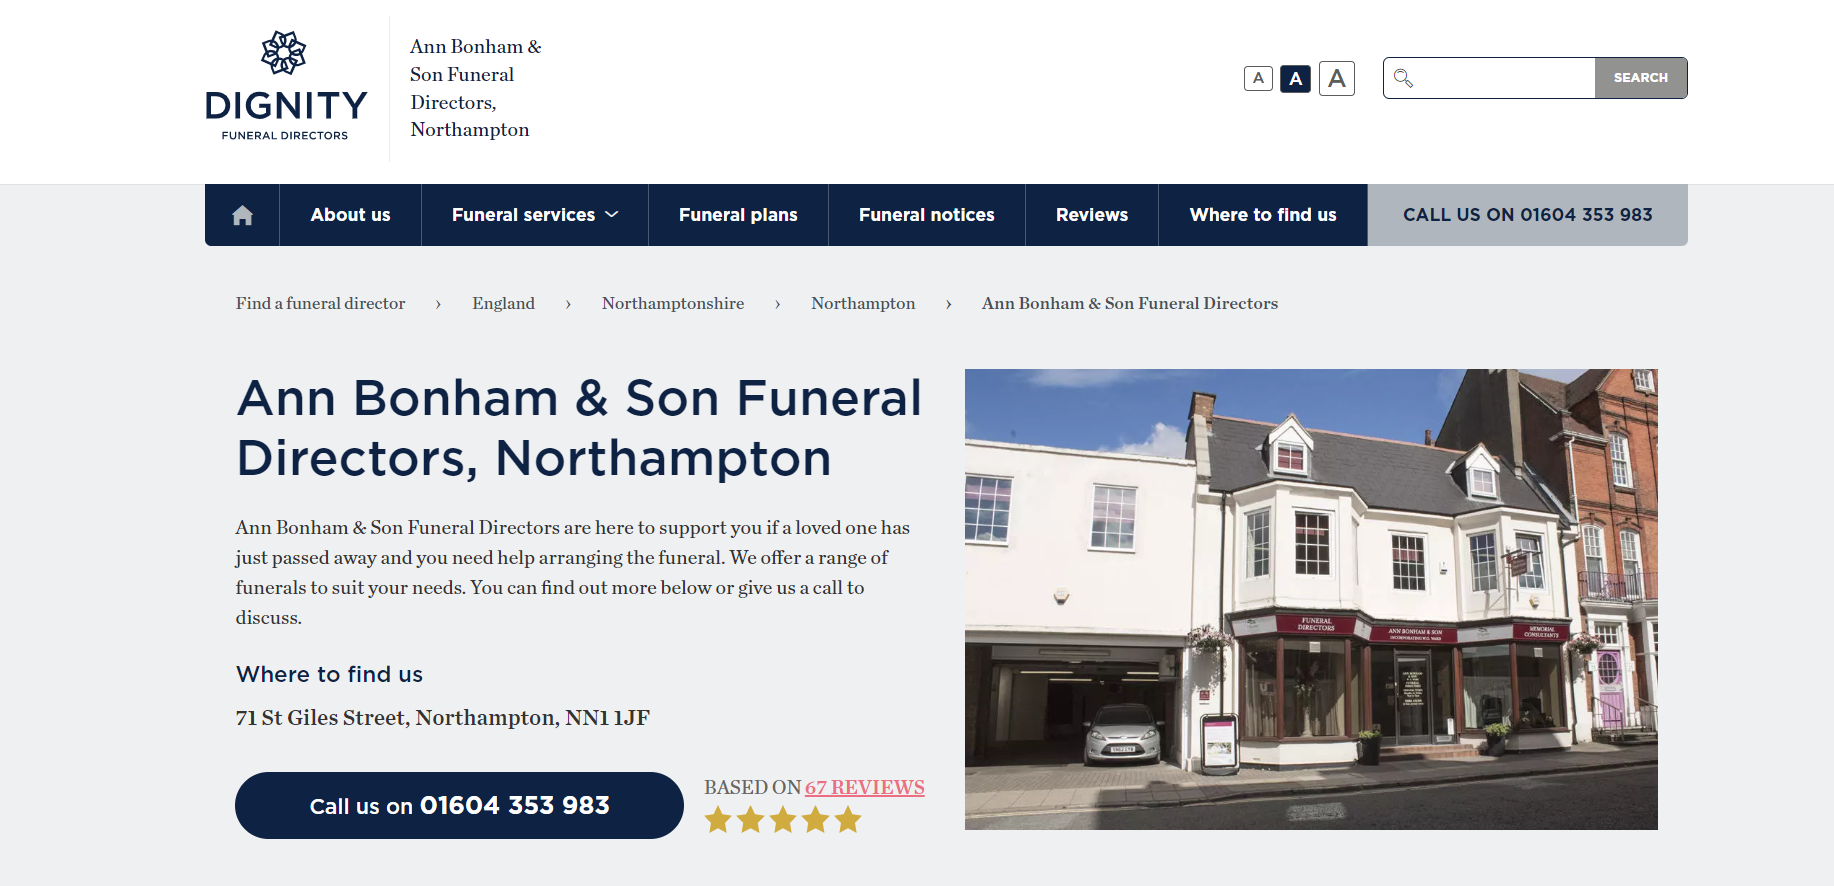The width and height of the screenshot is (1834, 886).
Task: Open the Northamptonshire breadcrumb link
Action: (x=673, y=303)
